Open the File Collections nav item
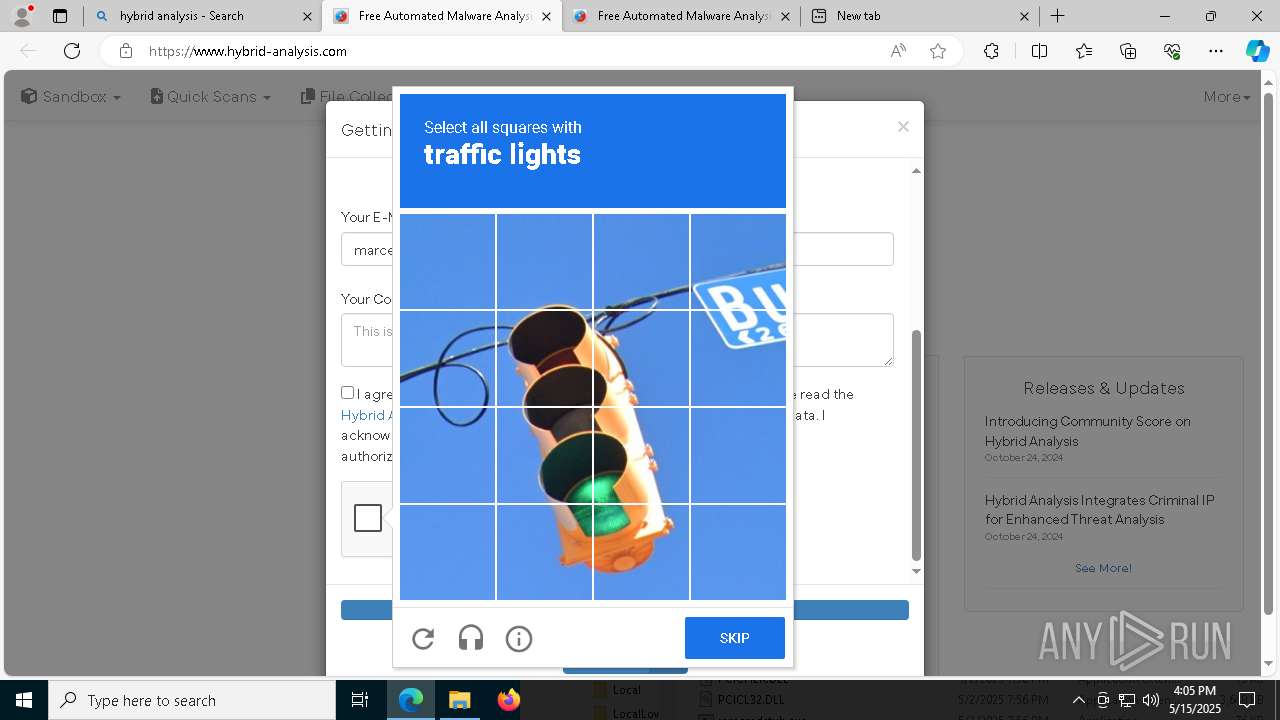 pyautogui.click(x=346, y=96)
